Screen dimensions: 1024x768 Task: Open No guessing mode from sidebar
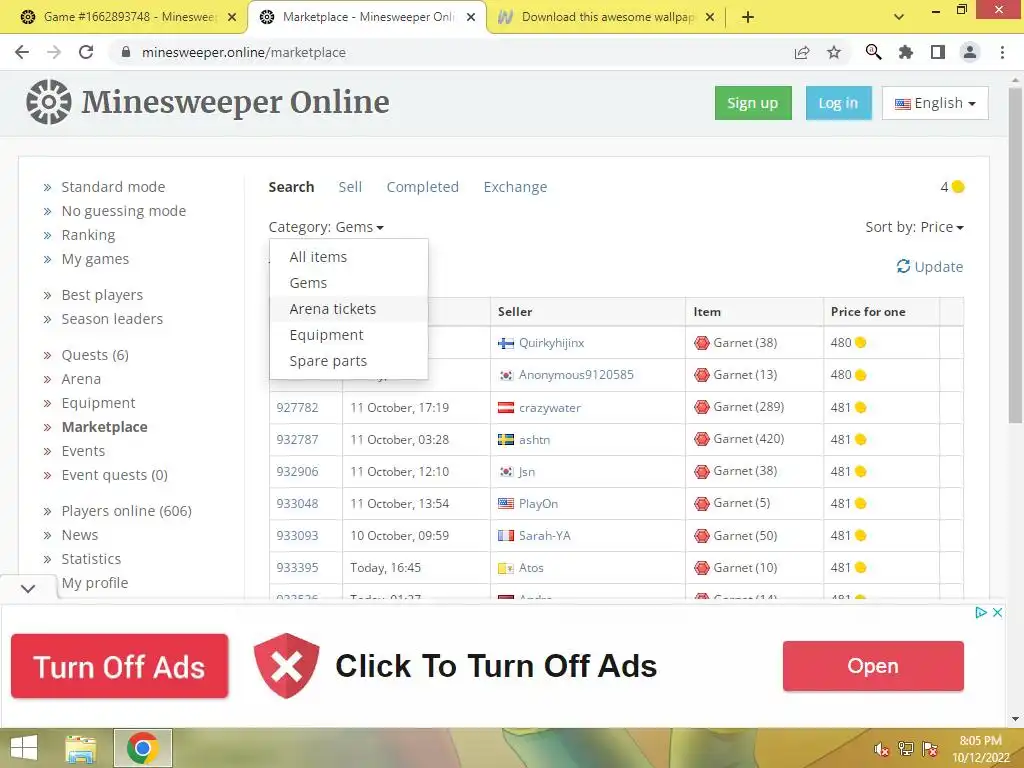click(x=123, y=211)
